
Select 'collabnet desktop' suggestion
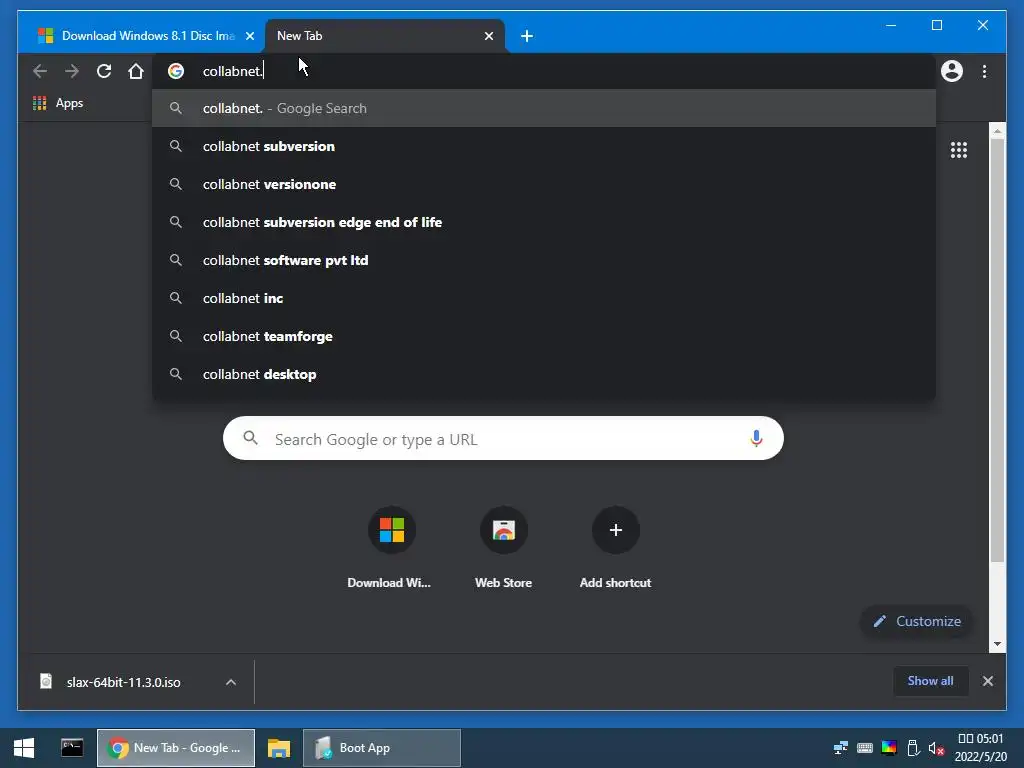pos(543,374)
